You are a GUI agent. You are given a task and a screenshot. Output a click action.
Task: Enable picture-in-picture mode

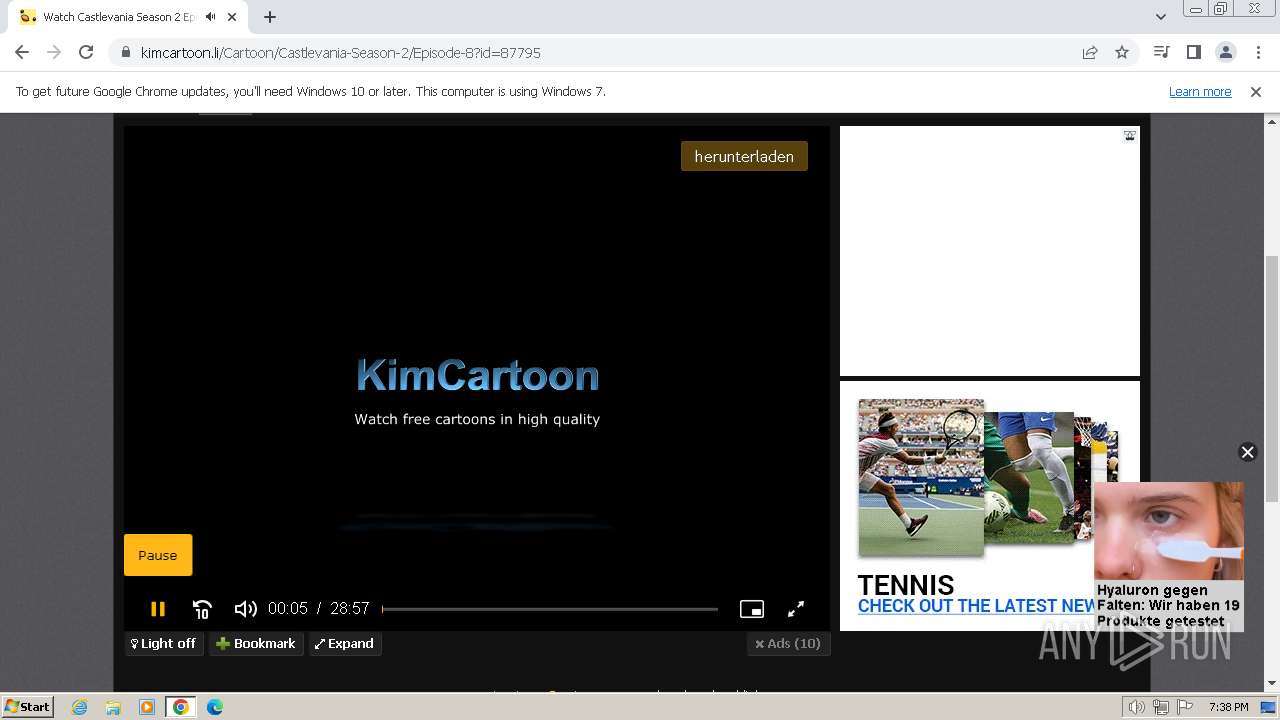(x=751, y=609)
